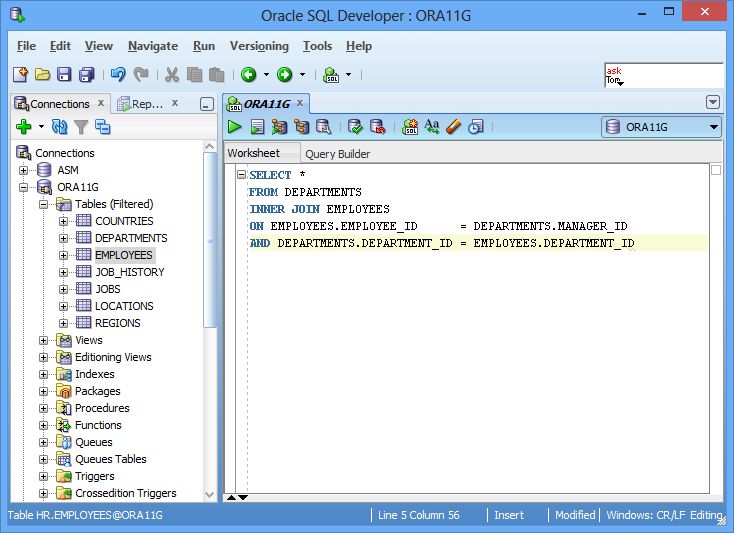Open the File menu
The image size is (734, 533).
(x=26, y=46)
